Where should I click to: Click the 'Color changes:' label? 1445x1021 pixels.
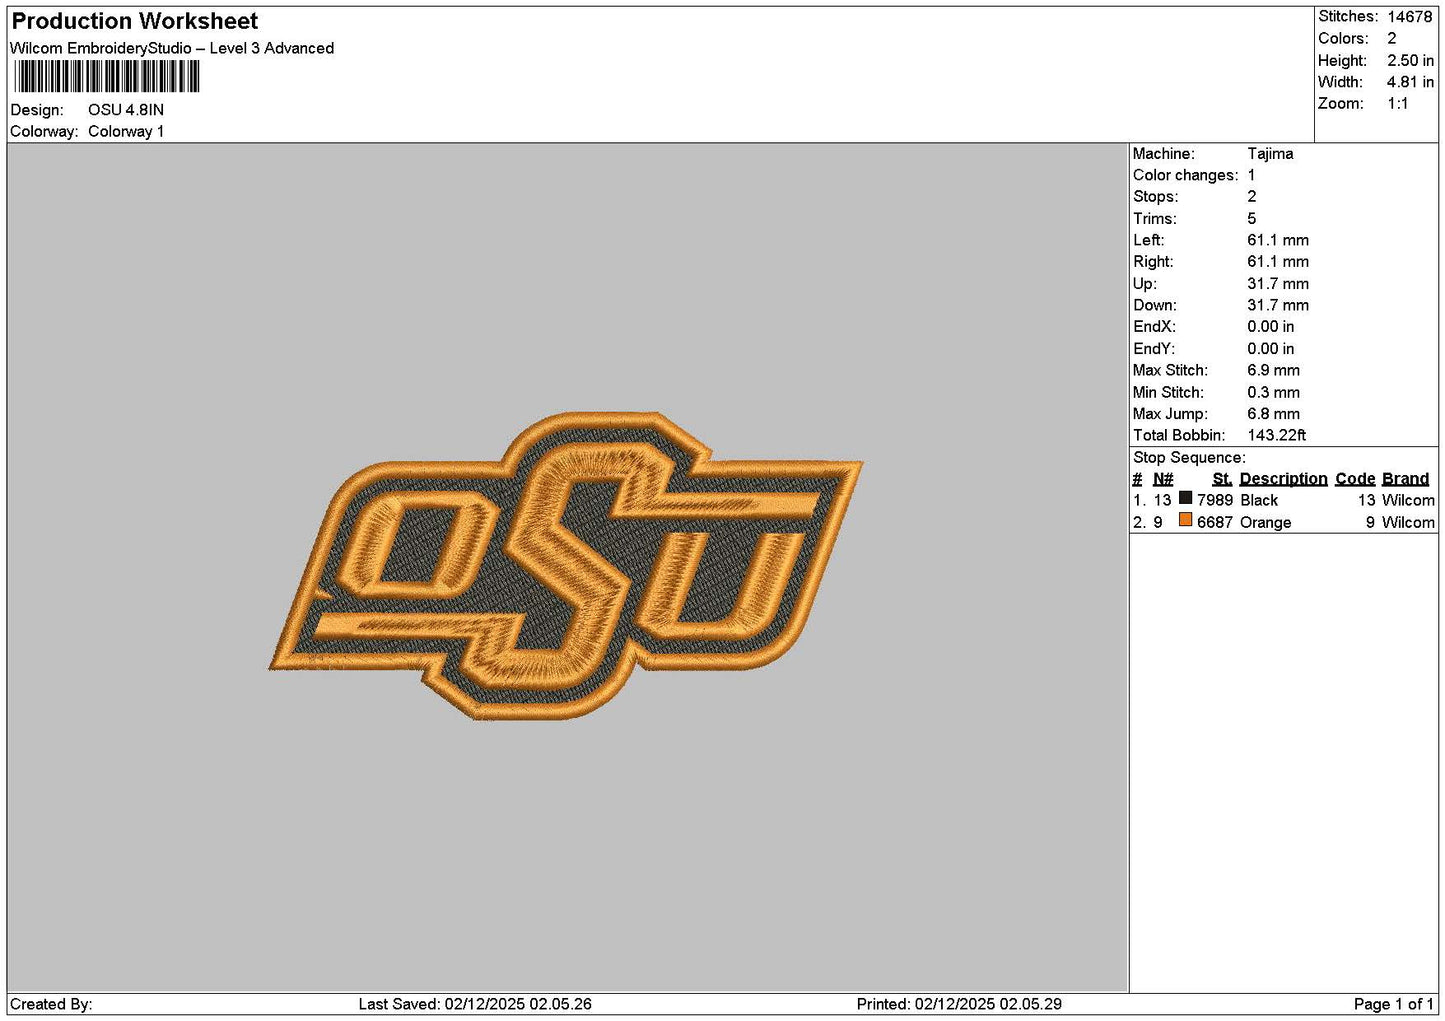pos(1185,175)
